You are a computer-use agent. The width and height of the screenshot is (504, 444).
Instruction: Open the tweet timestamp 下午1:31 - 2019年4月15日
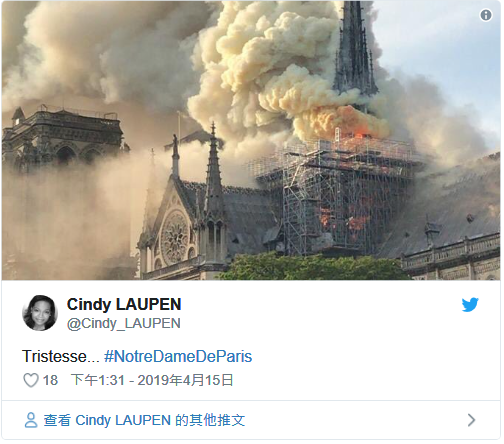[153, 382]
